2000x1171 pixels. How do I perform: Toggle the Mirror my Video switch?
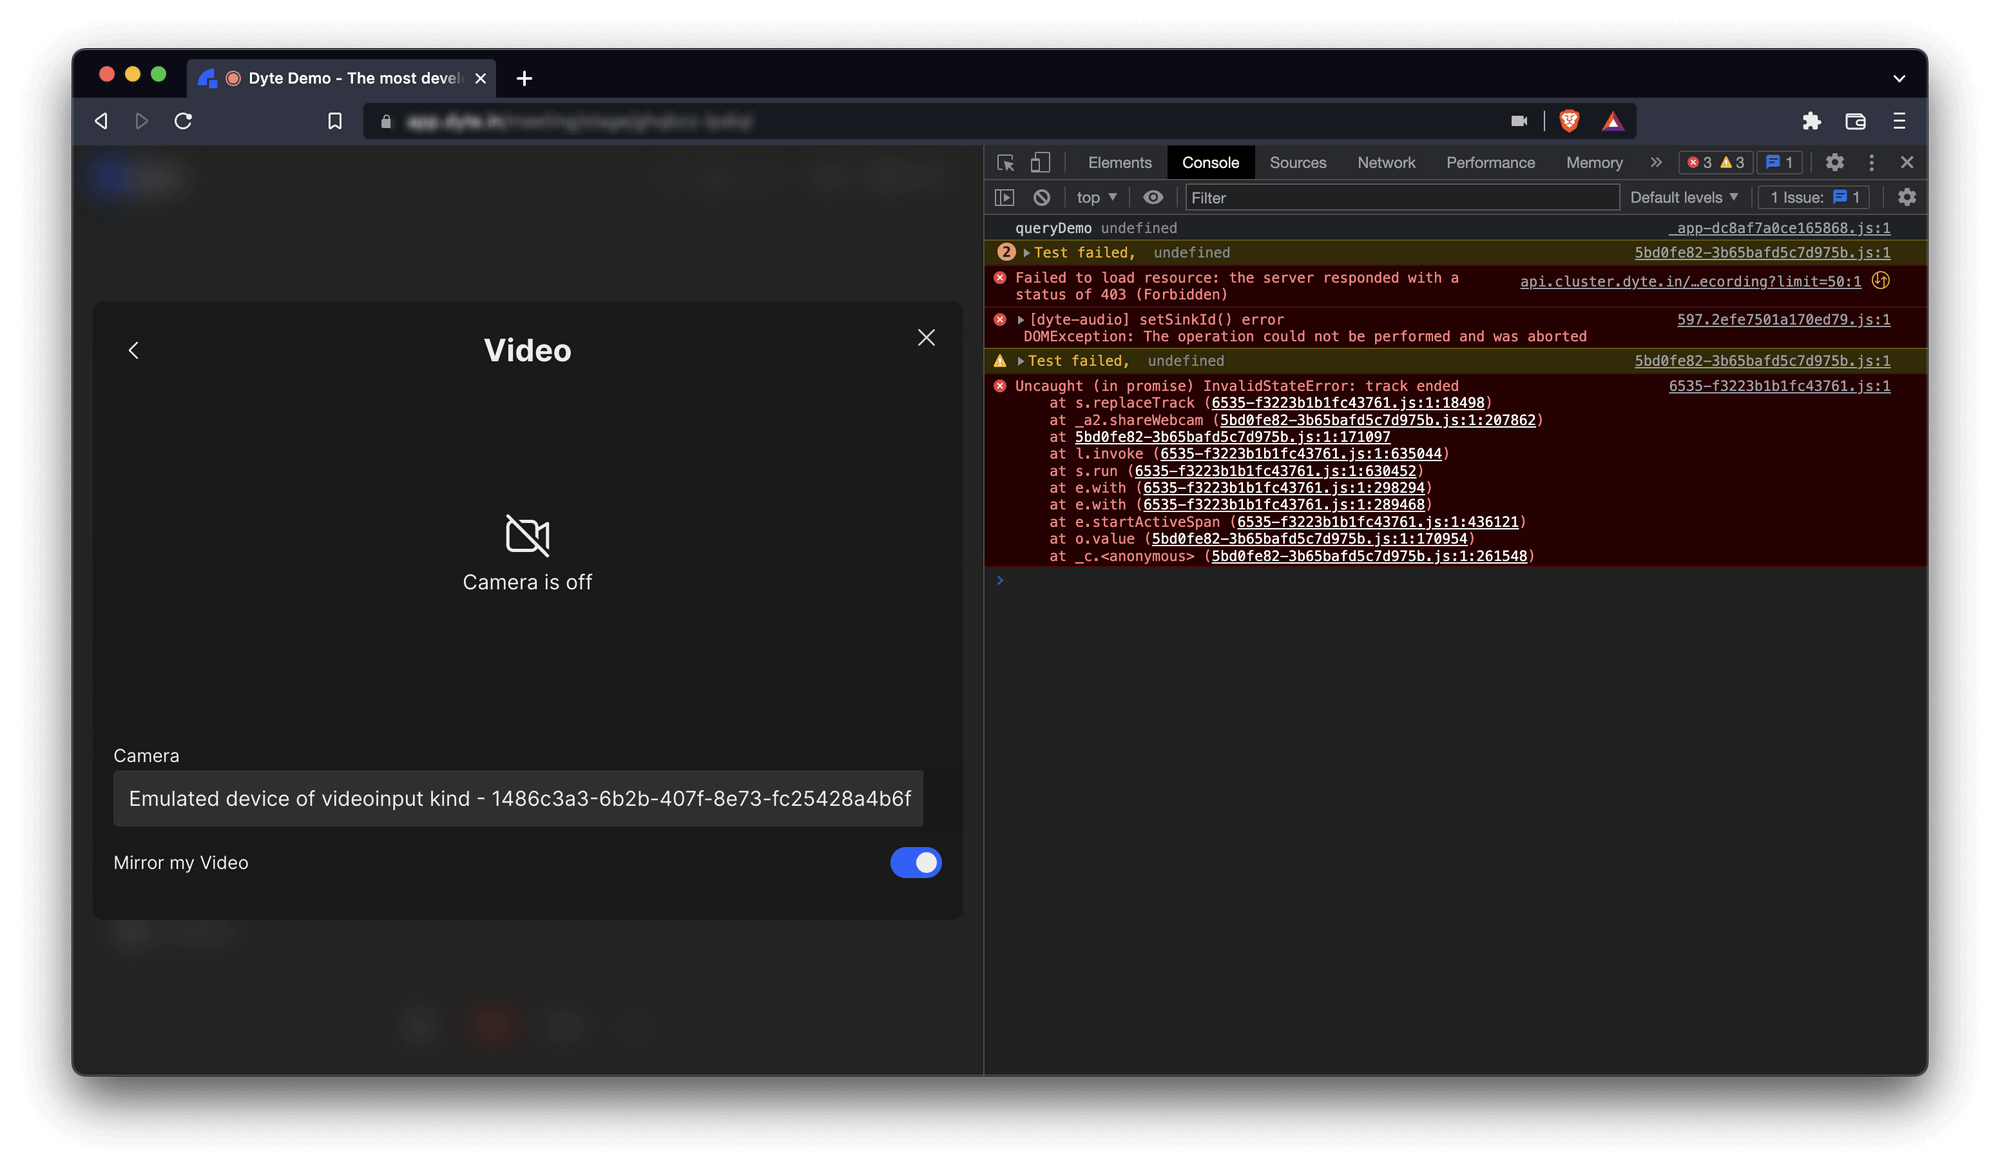[x=916, y=862]
